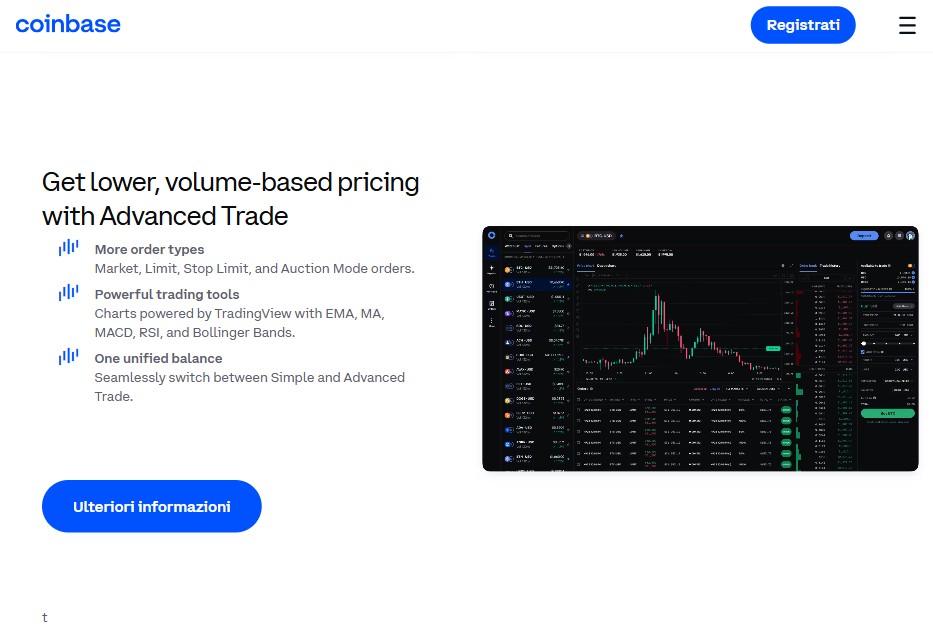Click the Ulteriori informazioni button
The width and height of the screenshot is (933, 631).
151,506
